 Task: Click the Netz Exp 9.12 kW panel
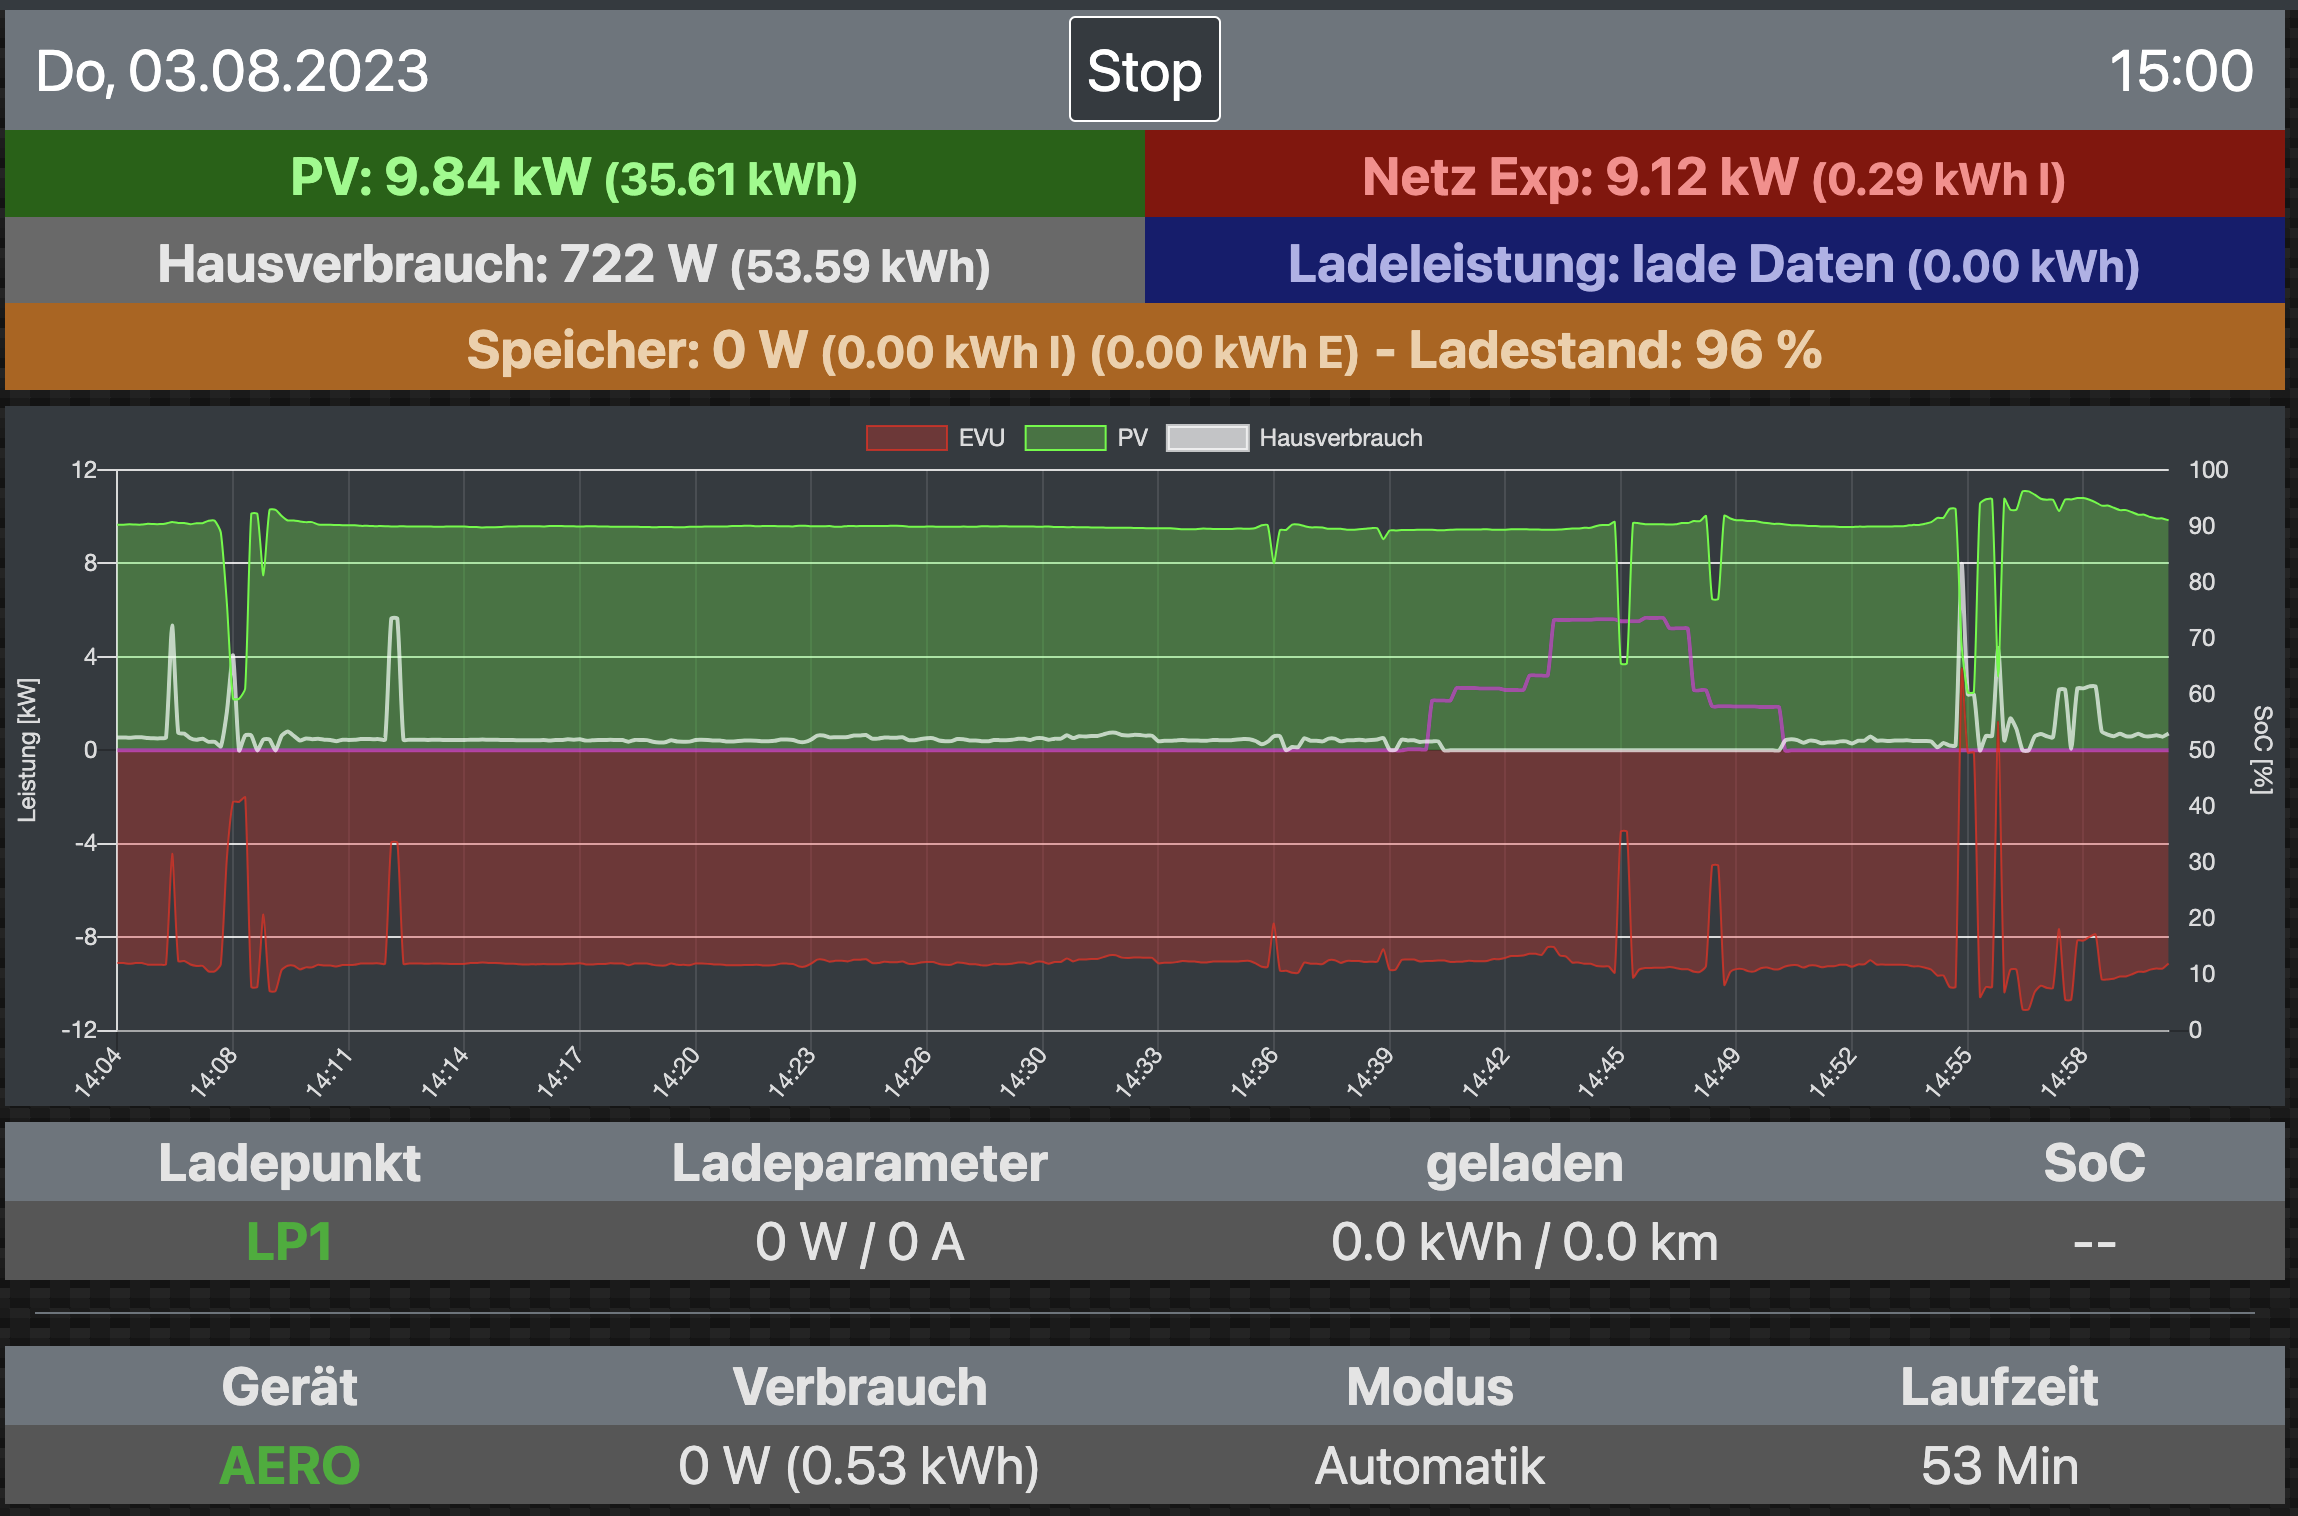1714,176
